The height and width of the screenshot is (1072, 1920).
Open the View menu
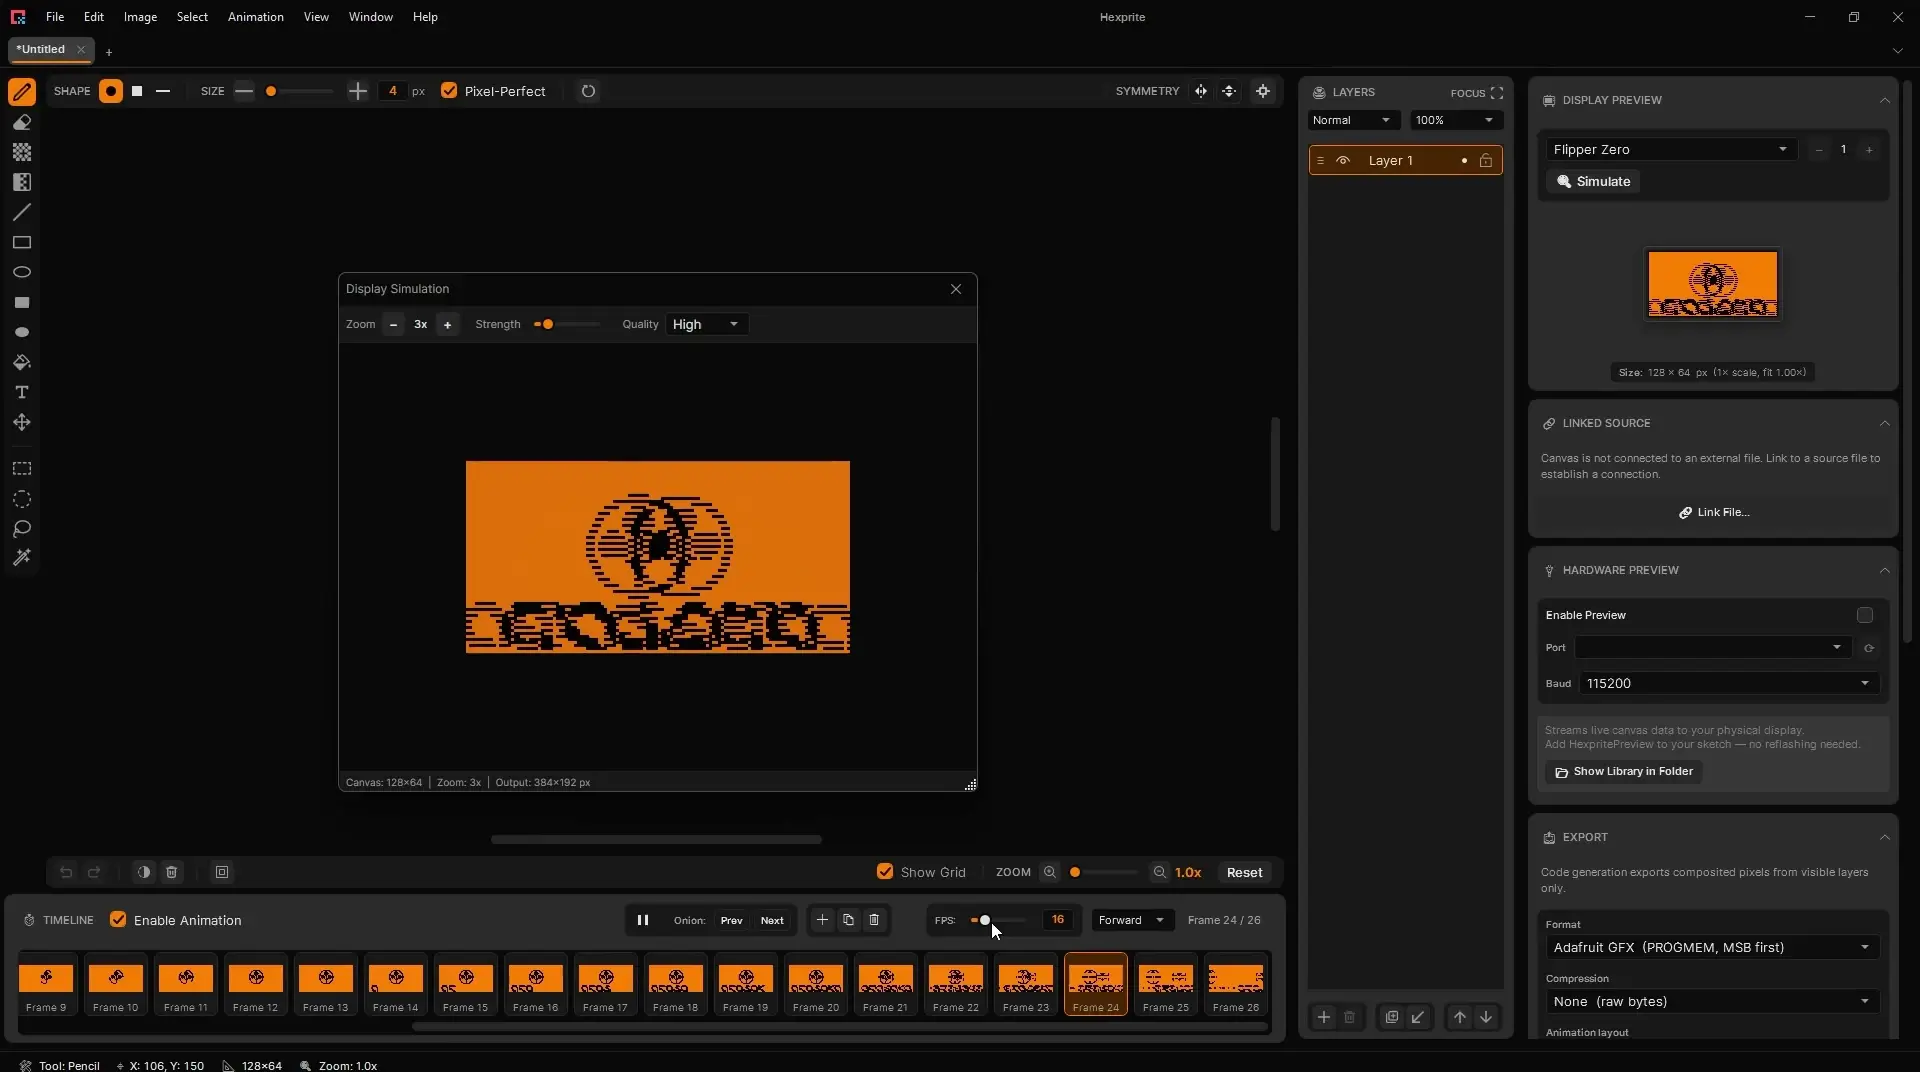click(316, 17)
